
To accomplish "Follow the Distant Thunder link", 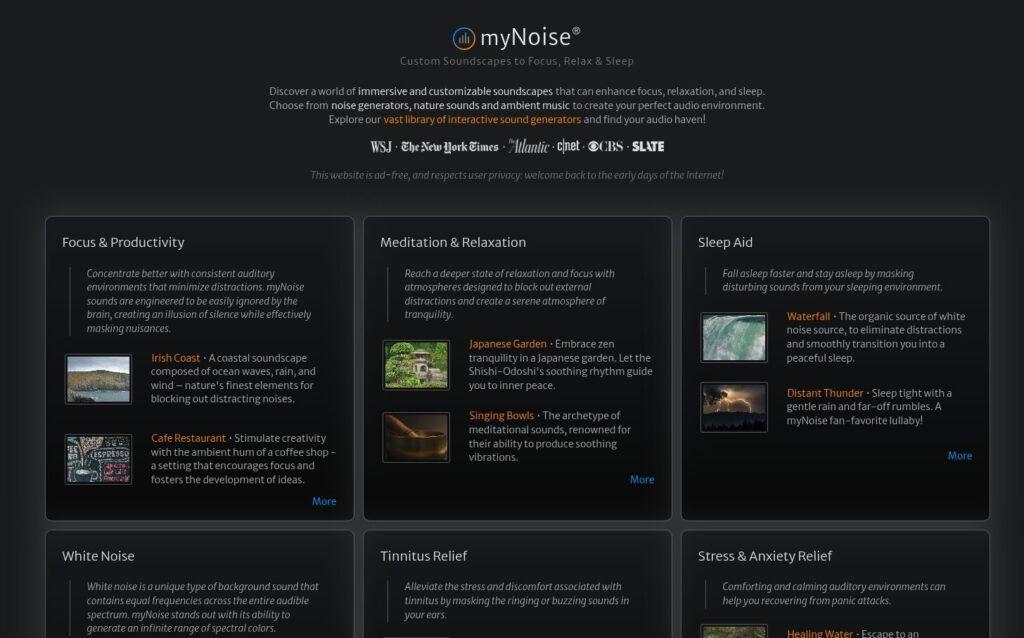I will [825, 393].
